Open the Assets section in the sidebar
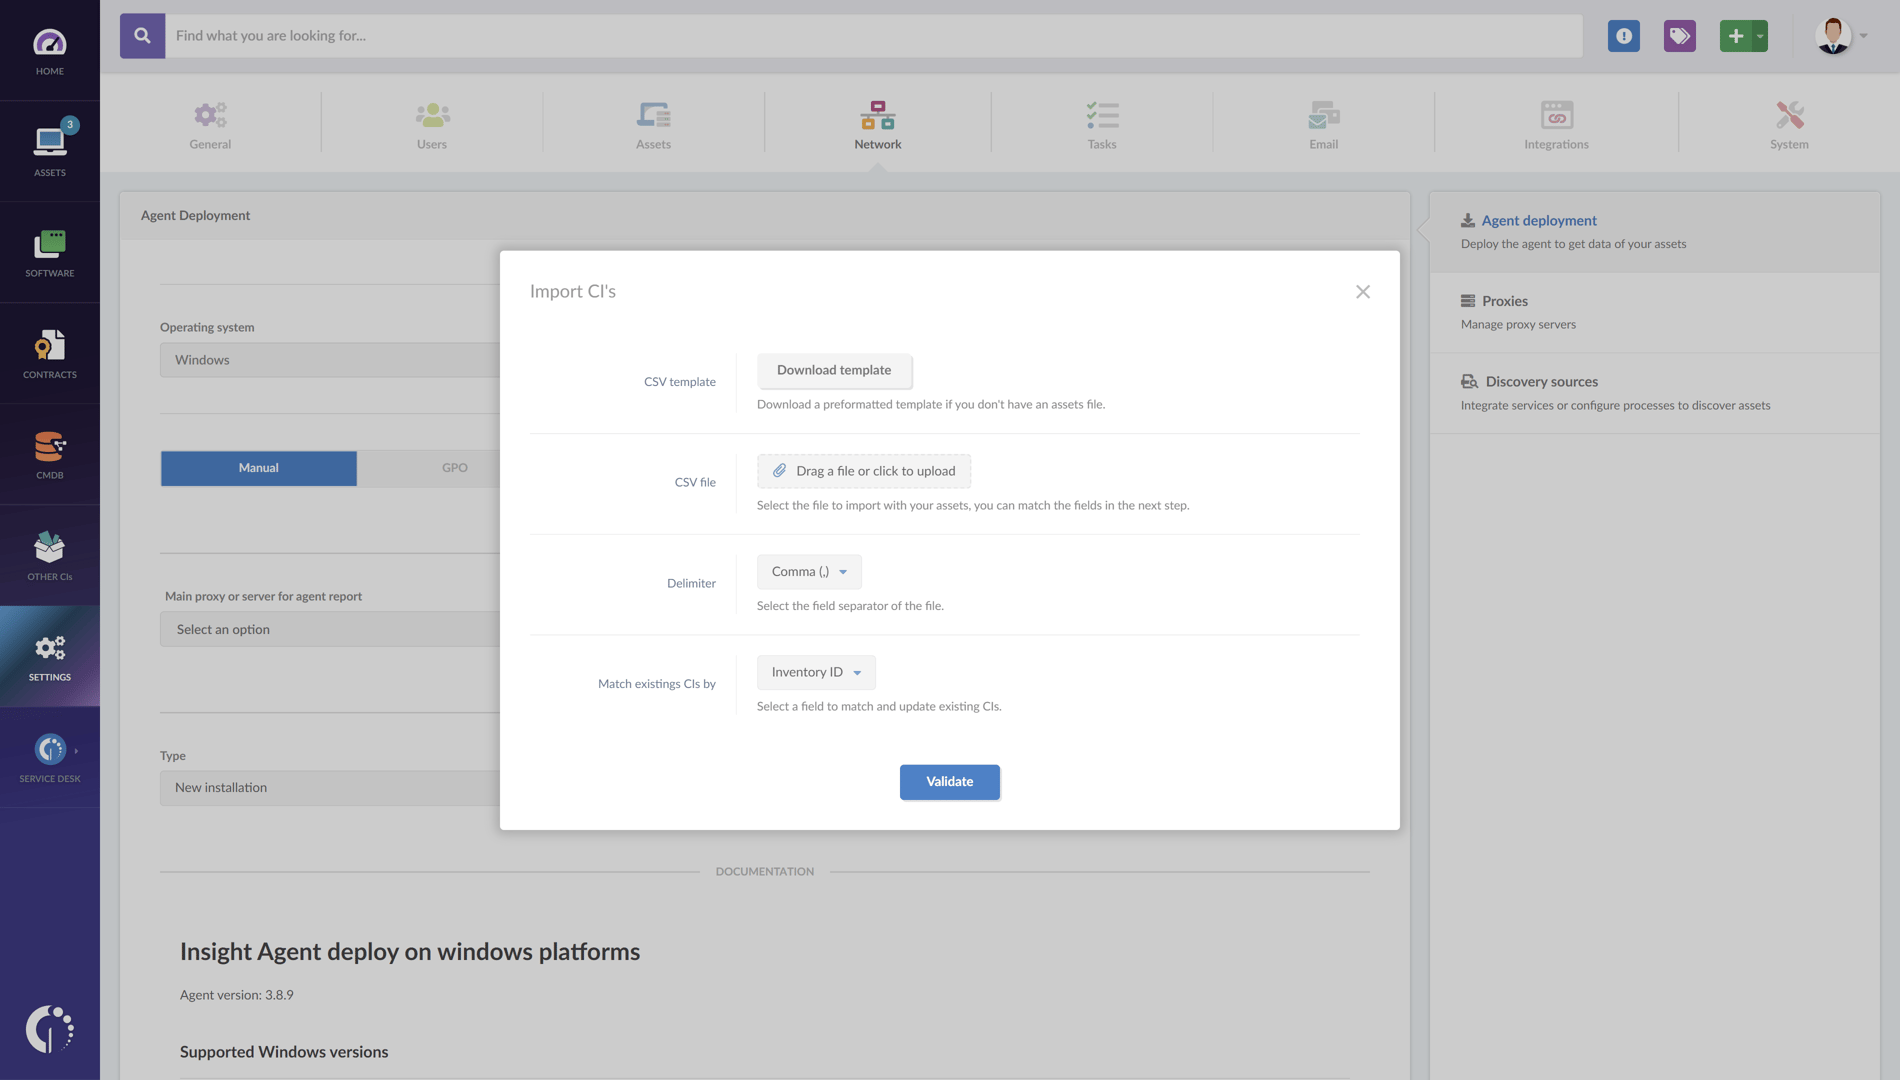This screenshot has height=1080, width=1900. click(x=49, y=148)
